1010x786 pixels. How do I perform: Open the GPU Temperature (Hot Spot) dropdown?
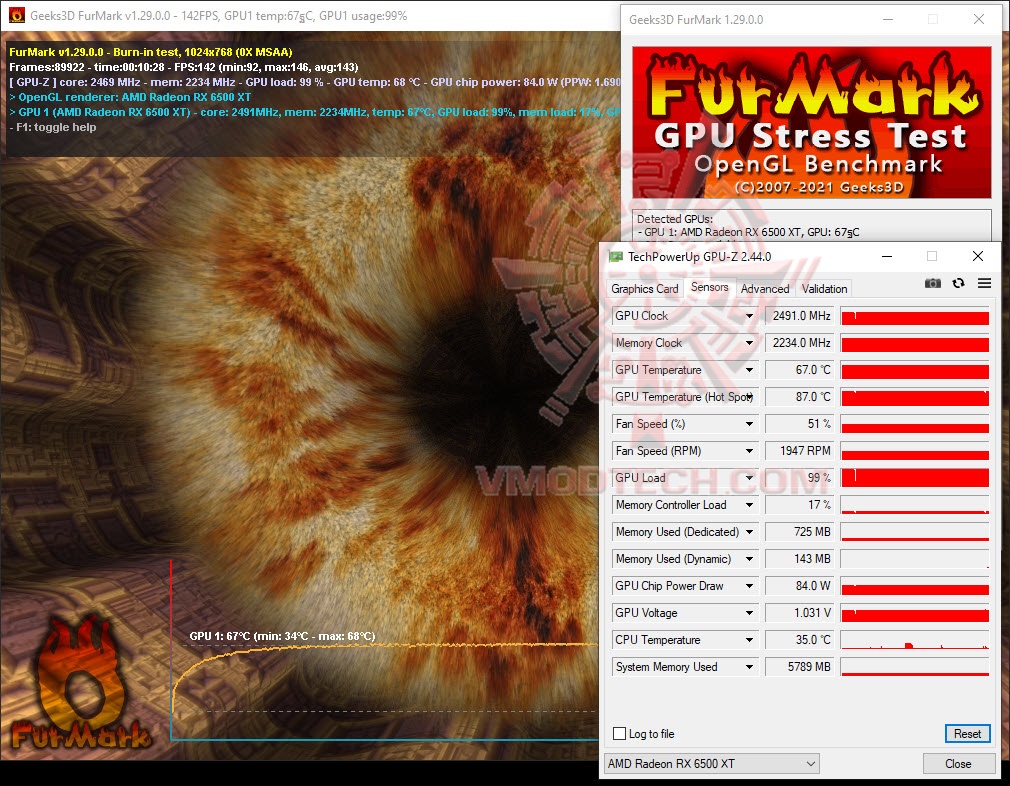749,398
